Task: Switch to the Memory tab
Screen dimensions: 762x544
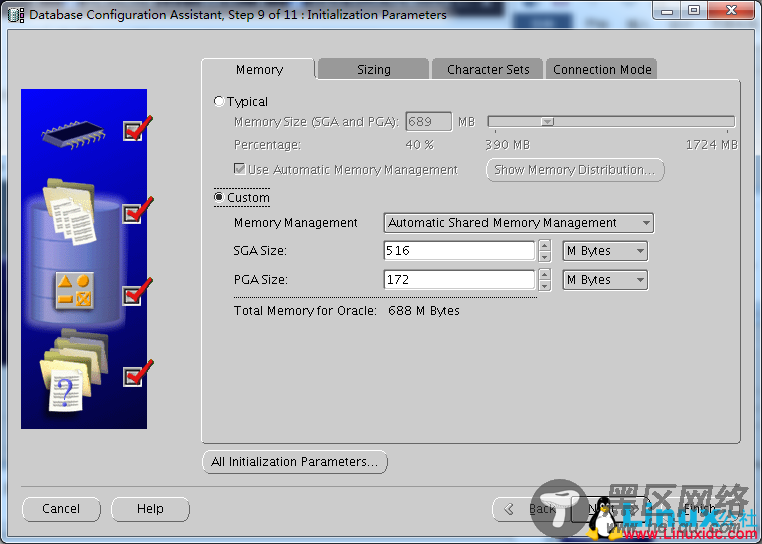Action: [x=259, y=70]
